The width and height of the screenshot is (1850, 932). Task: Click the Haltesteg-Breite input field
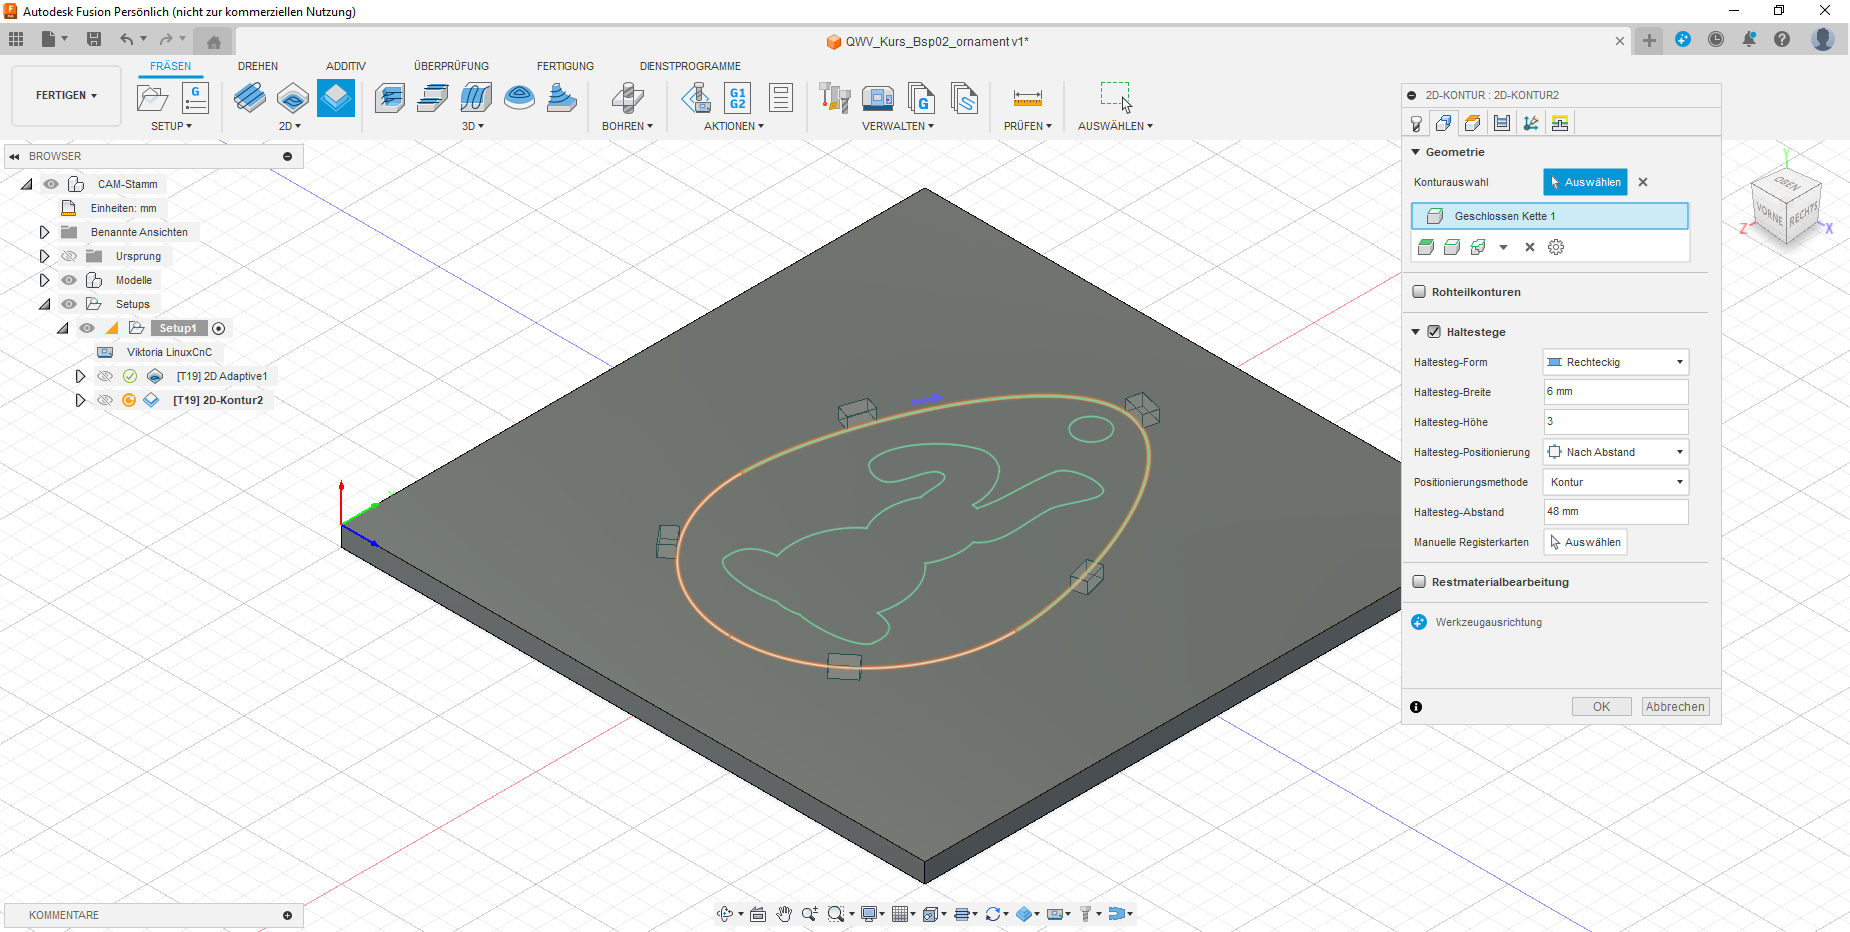coord(1615,392)
